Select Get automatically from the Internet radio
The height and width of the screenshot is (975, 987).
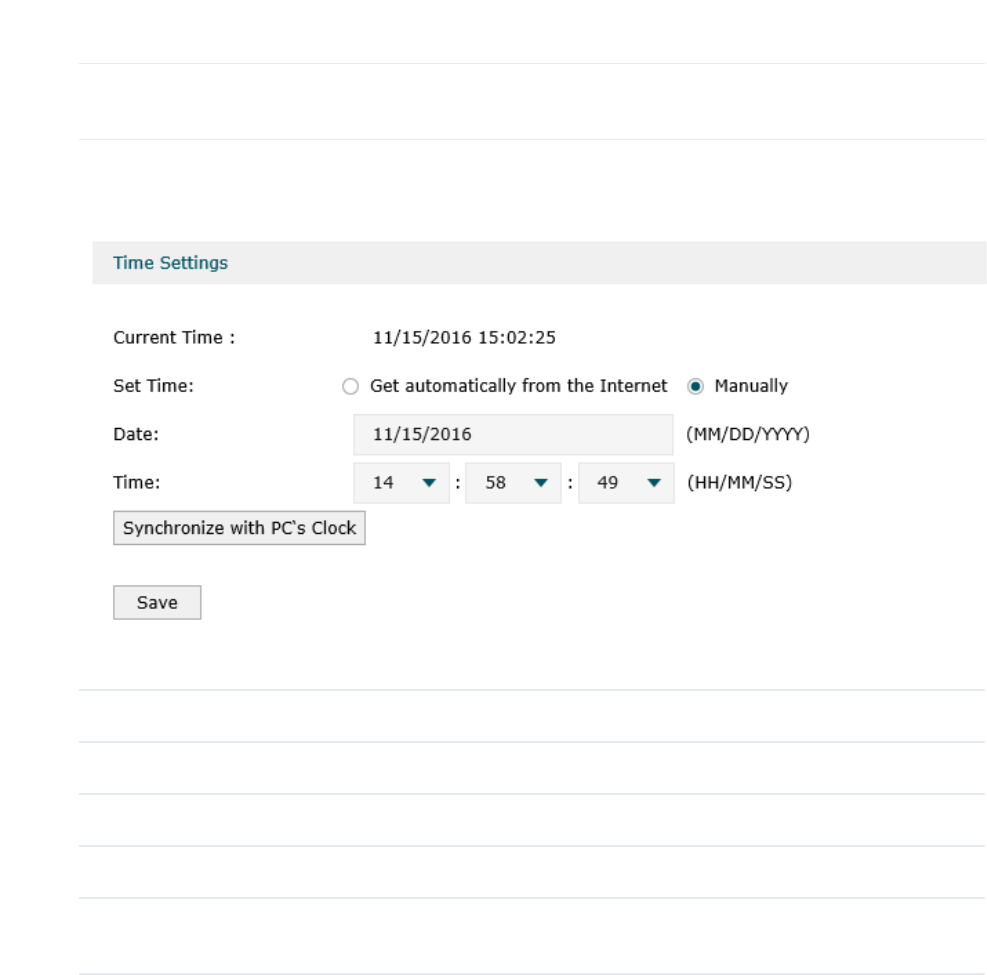point(351,386)
